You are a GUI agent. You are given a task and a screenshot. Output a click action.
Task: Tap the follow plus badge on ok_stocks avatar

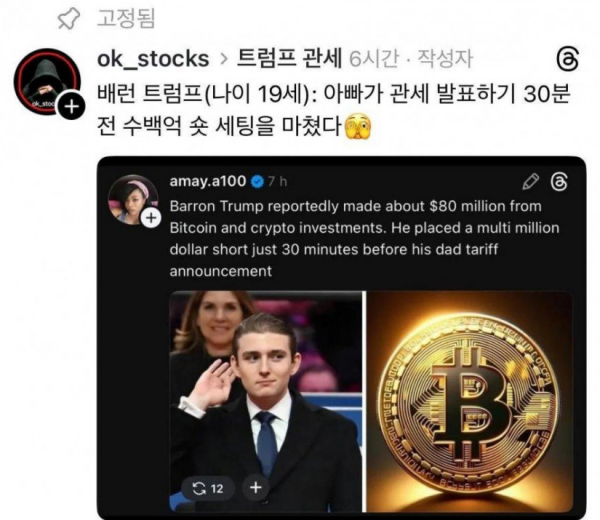pyautogui.click(x=71, y=106)
